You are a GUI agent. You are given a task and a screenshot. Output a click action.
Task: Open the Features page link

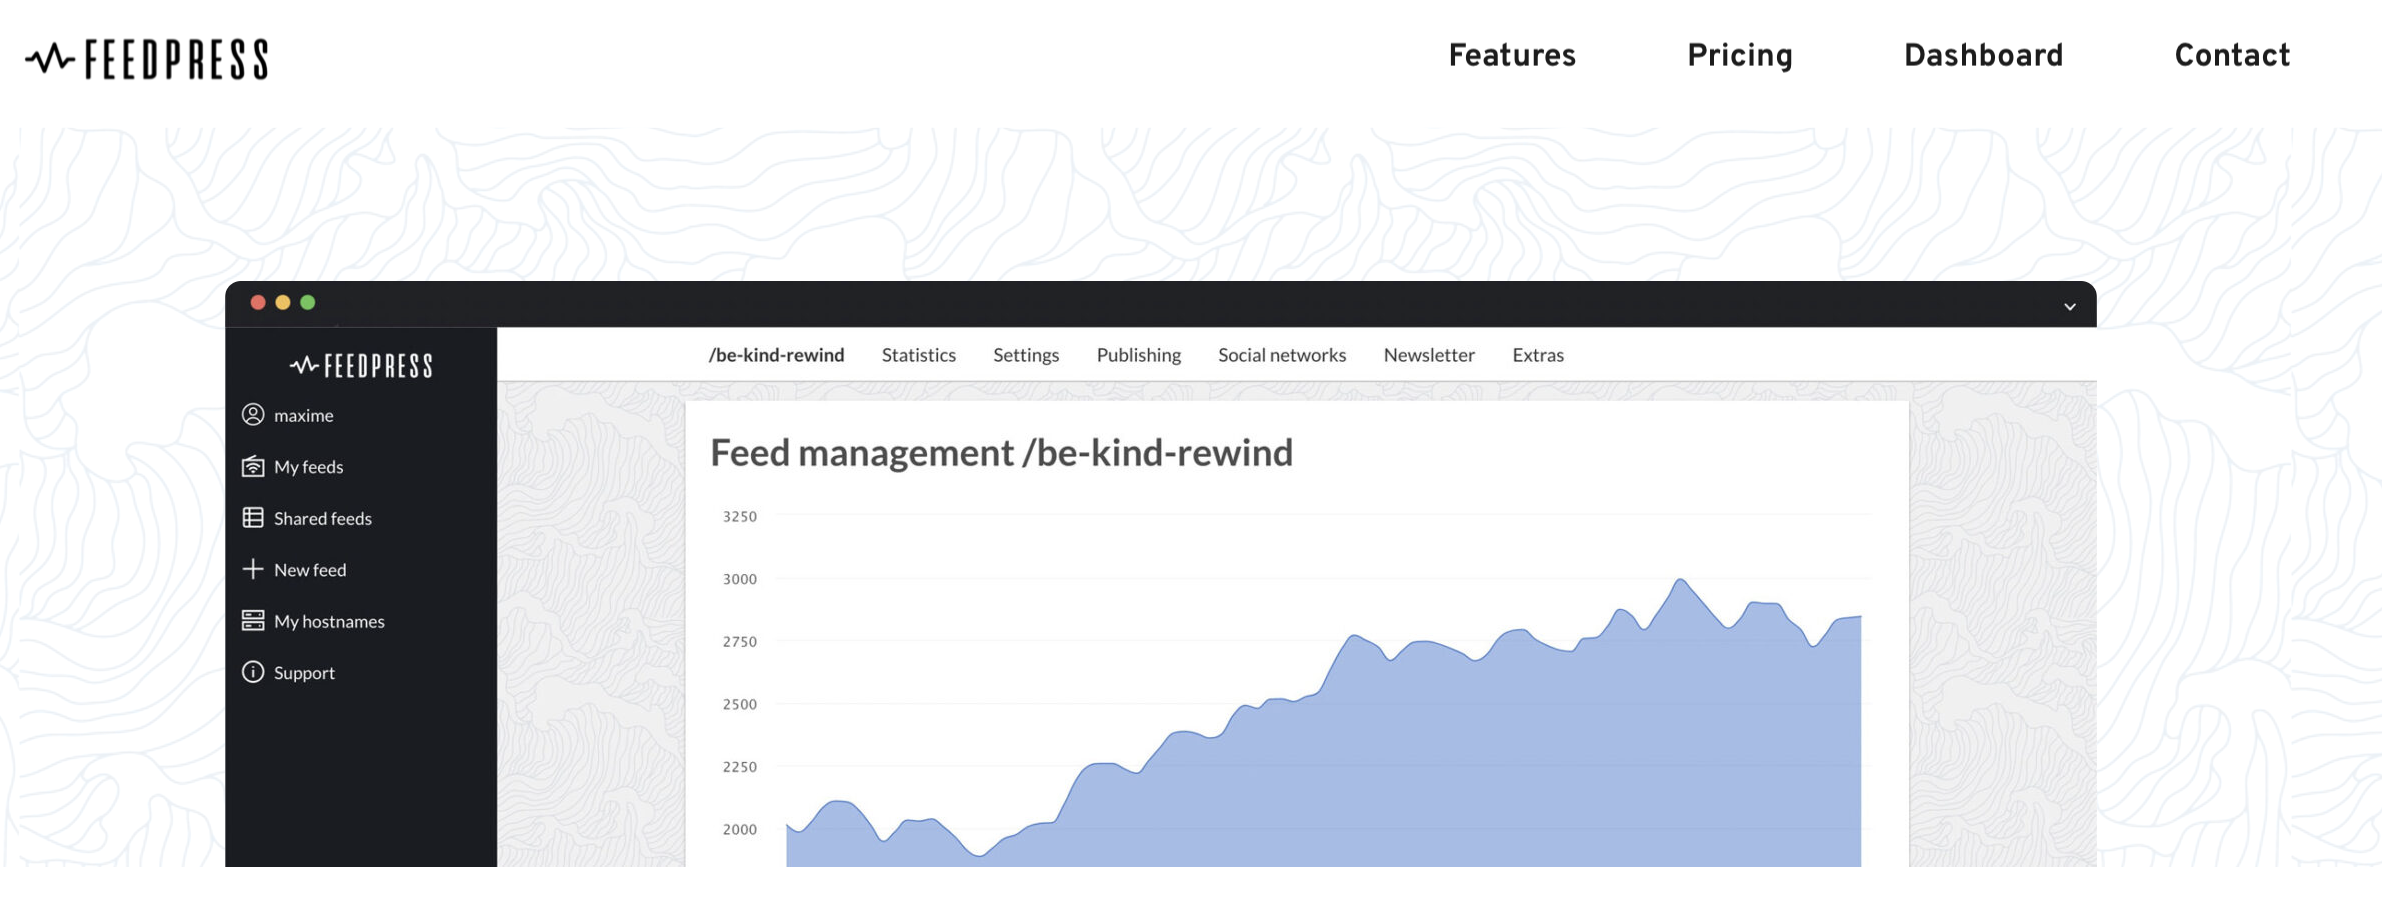tap(1511, 55)
